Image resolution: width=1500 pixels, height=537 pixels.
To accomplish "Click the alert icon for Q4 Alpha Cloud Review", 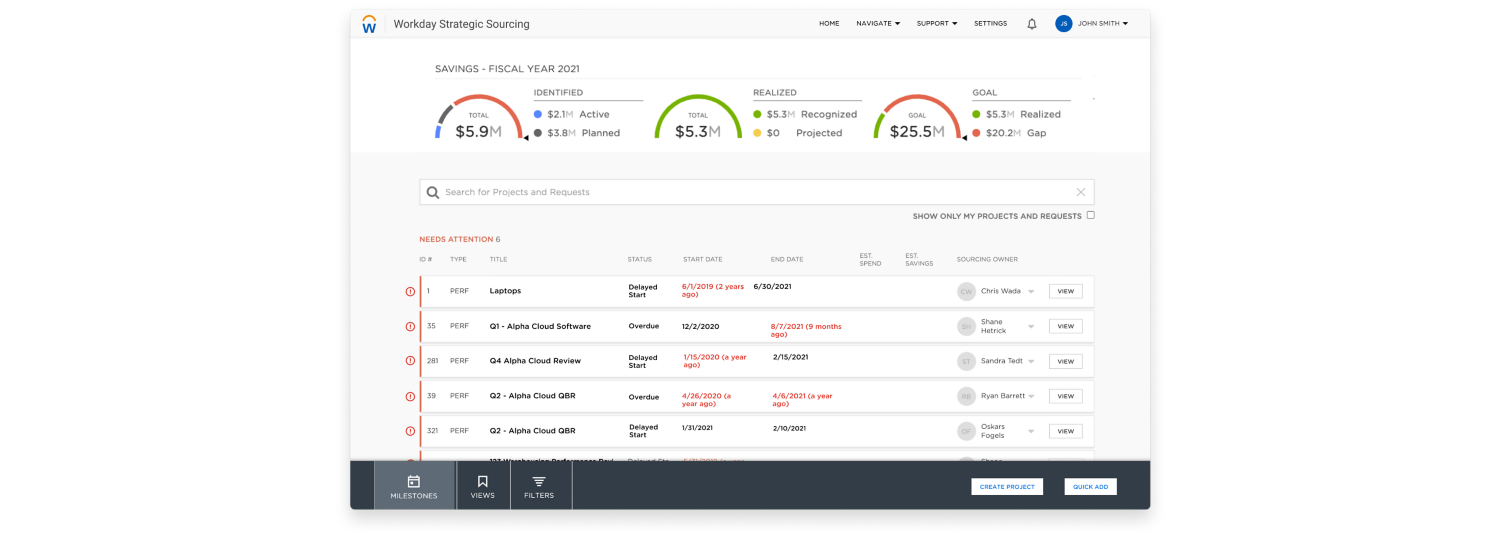I will click(x=410, y=361).
